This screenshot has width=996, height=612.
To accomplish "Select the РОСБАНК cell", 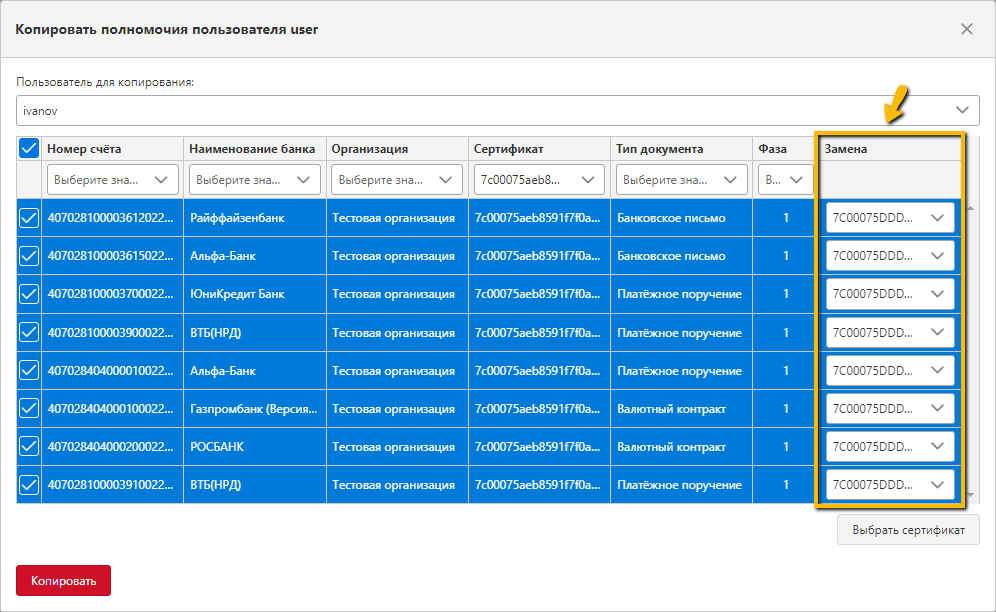I will tap(255, 447).
